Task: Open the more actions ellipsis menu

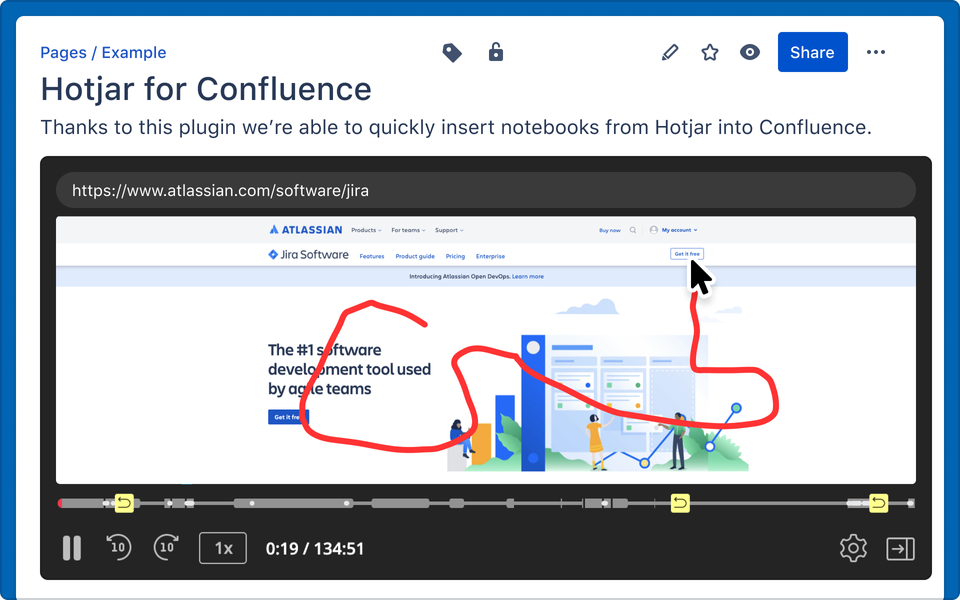Action: click(876, 52)
